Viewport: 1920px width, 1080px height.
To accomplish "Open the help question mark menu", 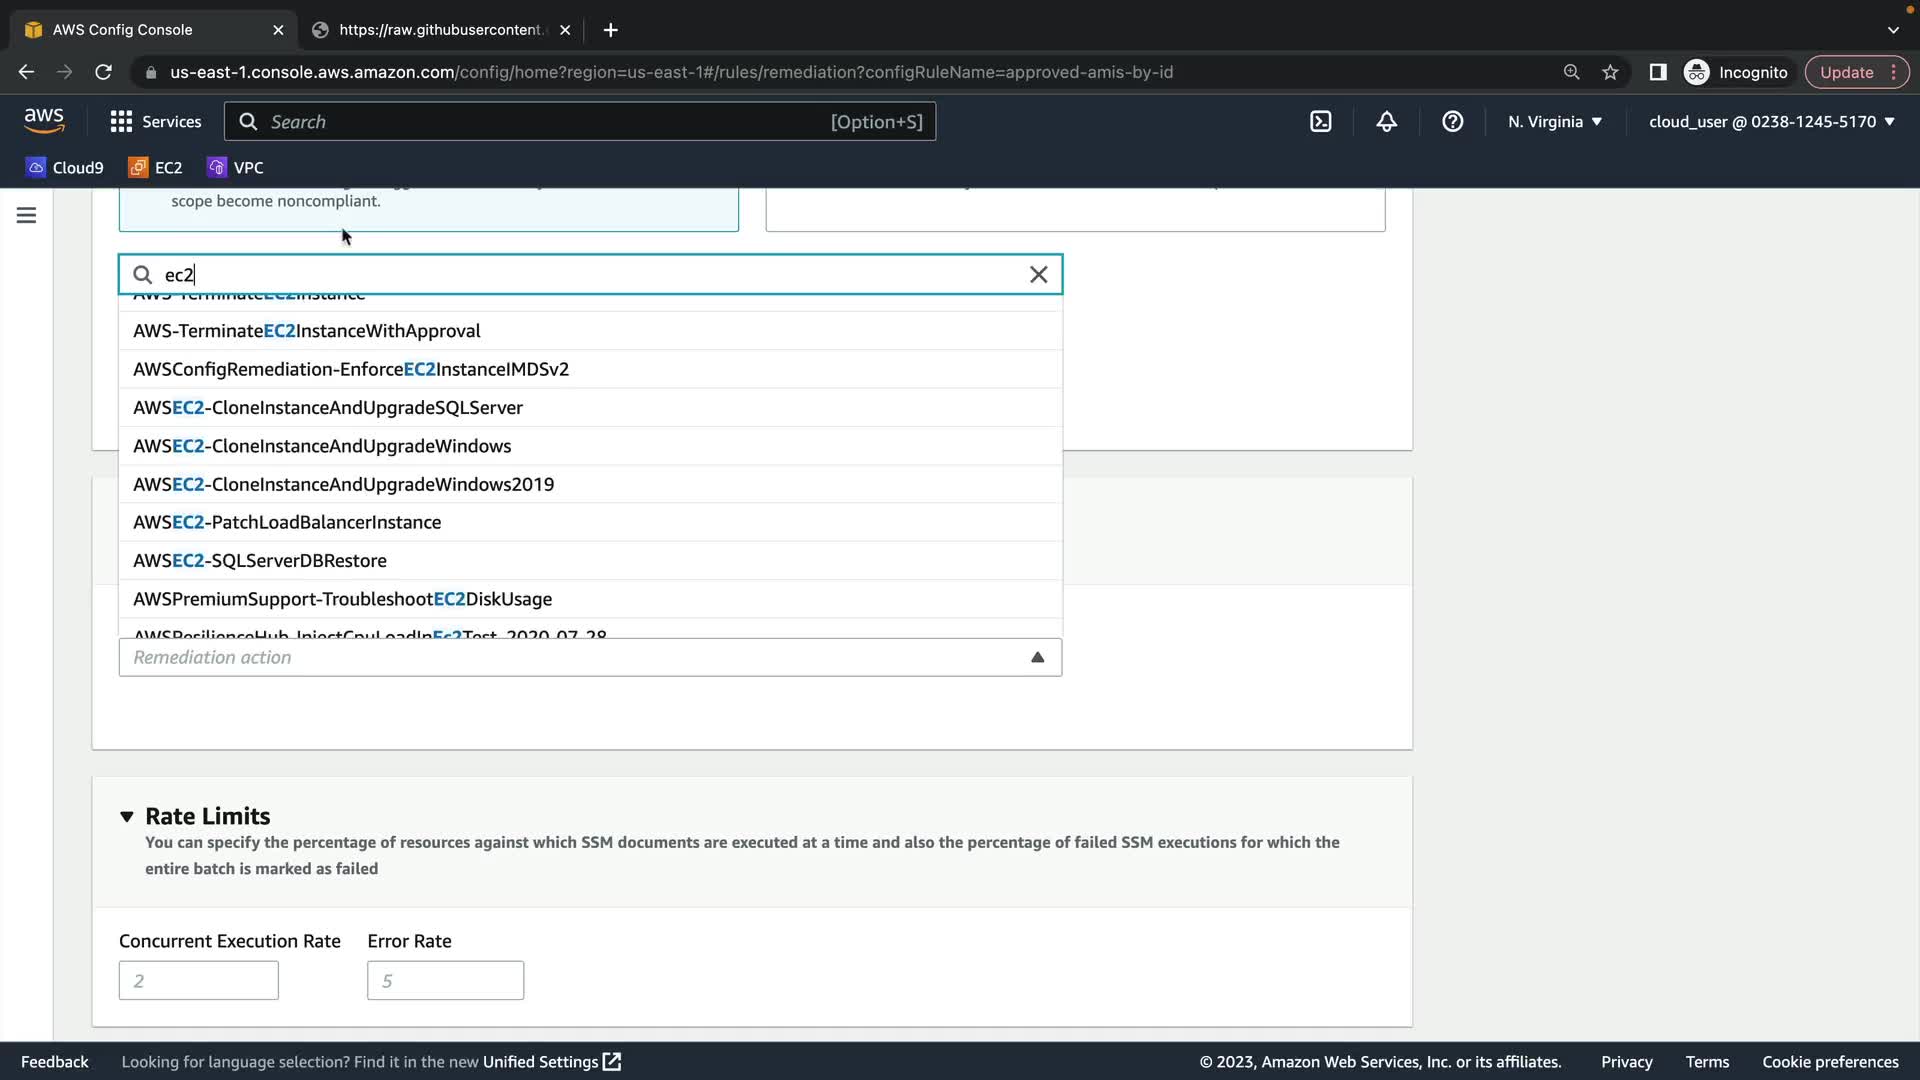I will (1452, 122).
